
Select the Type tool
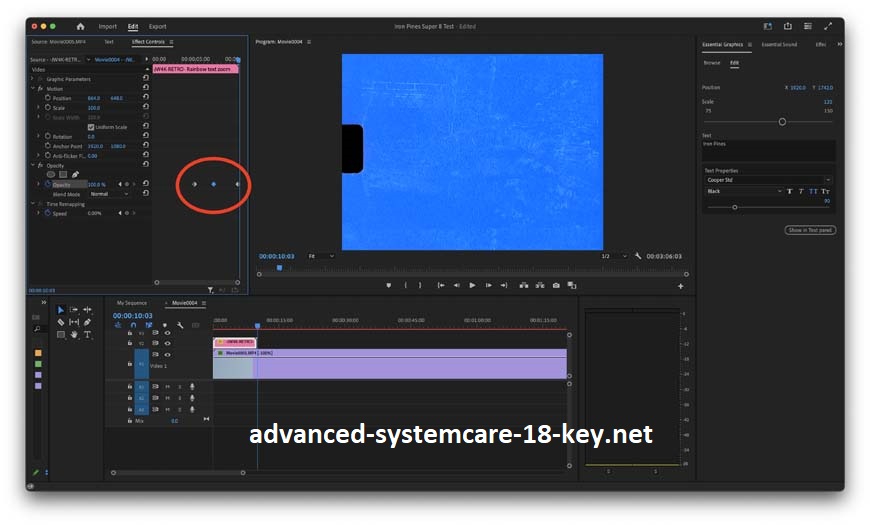(x=87, y=334)
